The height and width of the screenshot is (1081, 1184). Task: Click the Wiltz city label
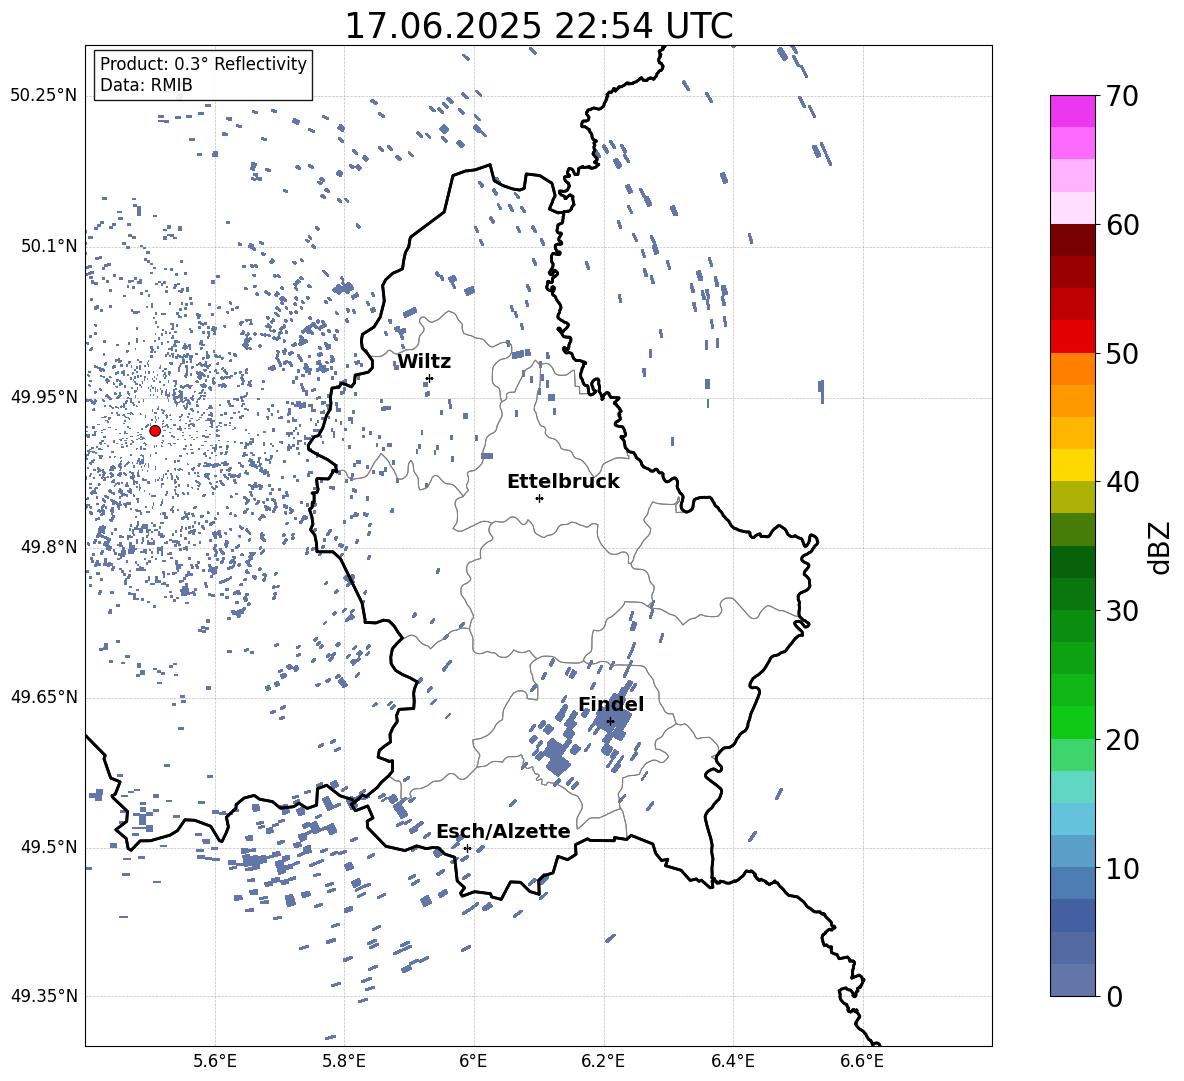coord(424,362)
